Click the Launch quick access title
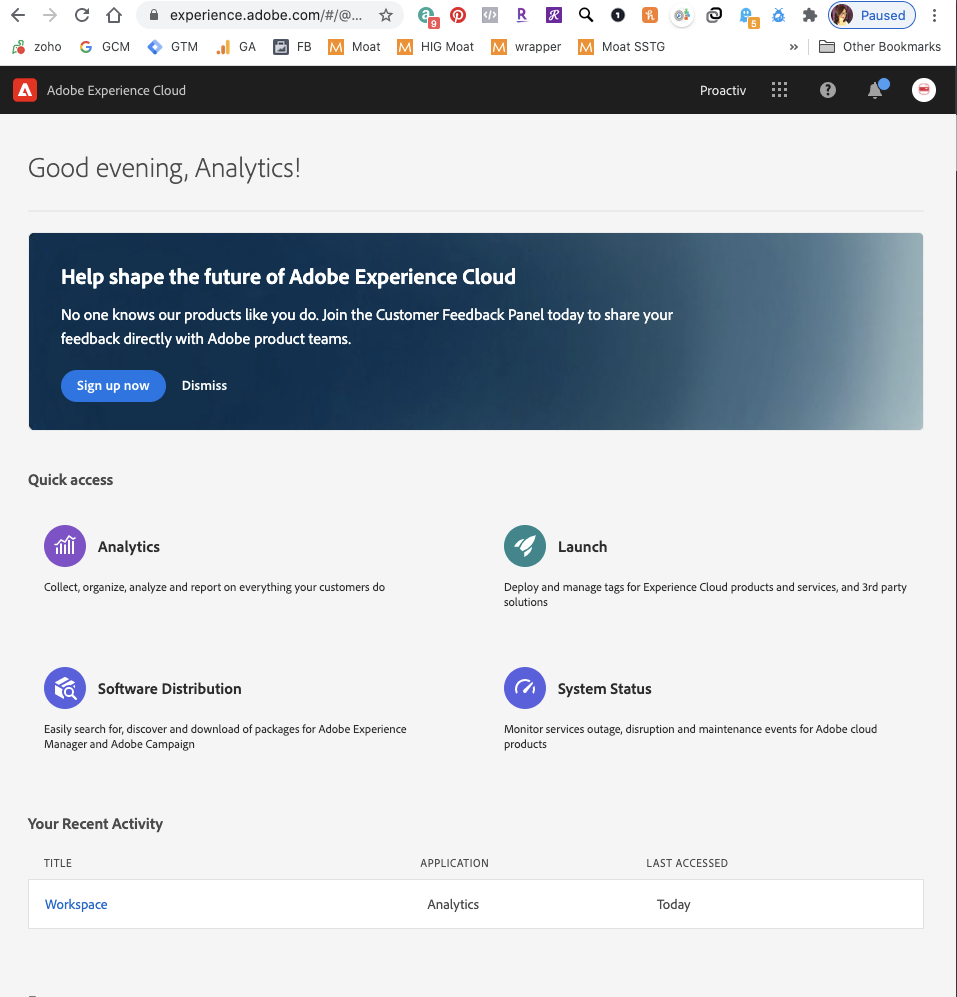Screen dimensions: 957x997 point(582,547)
